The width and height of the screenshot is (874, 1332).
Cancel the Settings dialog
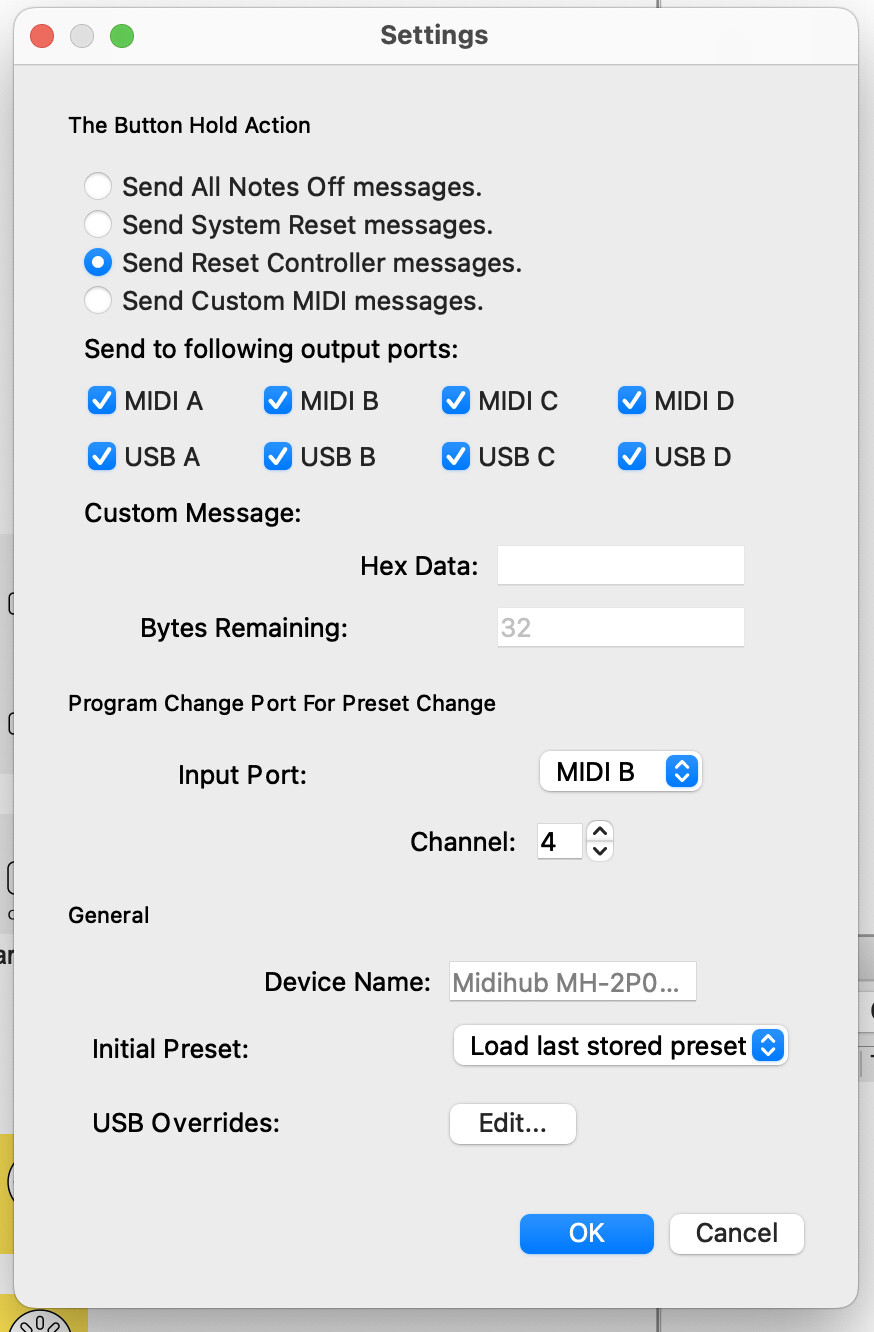736,1233
